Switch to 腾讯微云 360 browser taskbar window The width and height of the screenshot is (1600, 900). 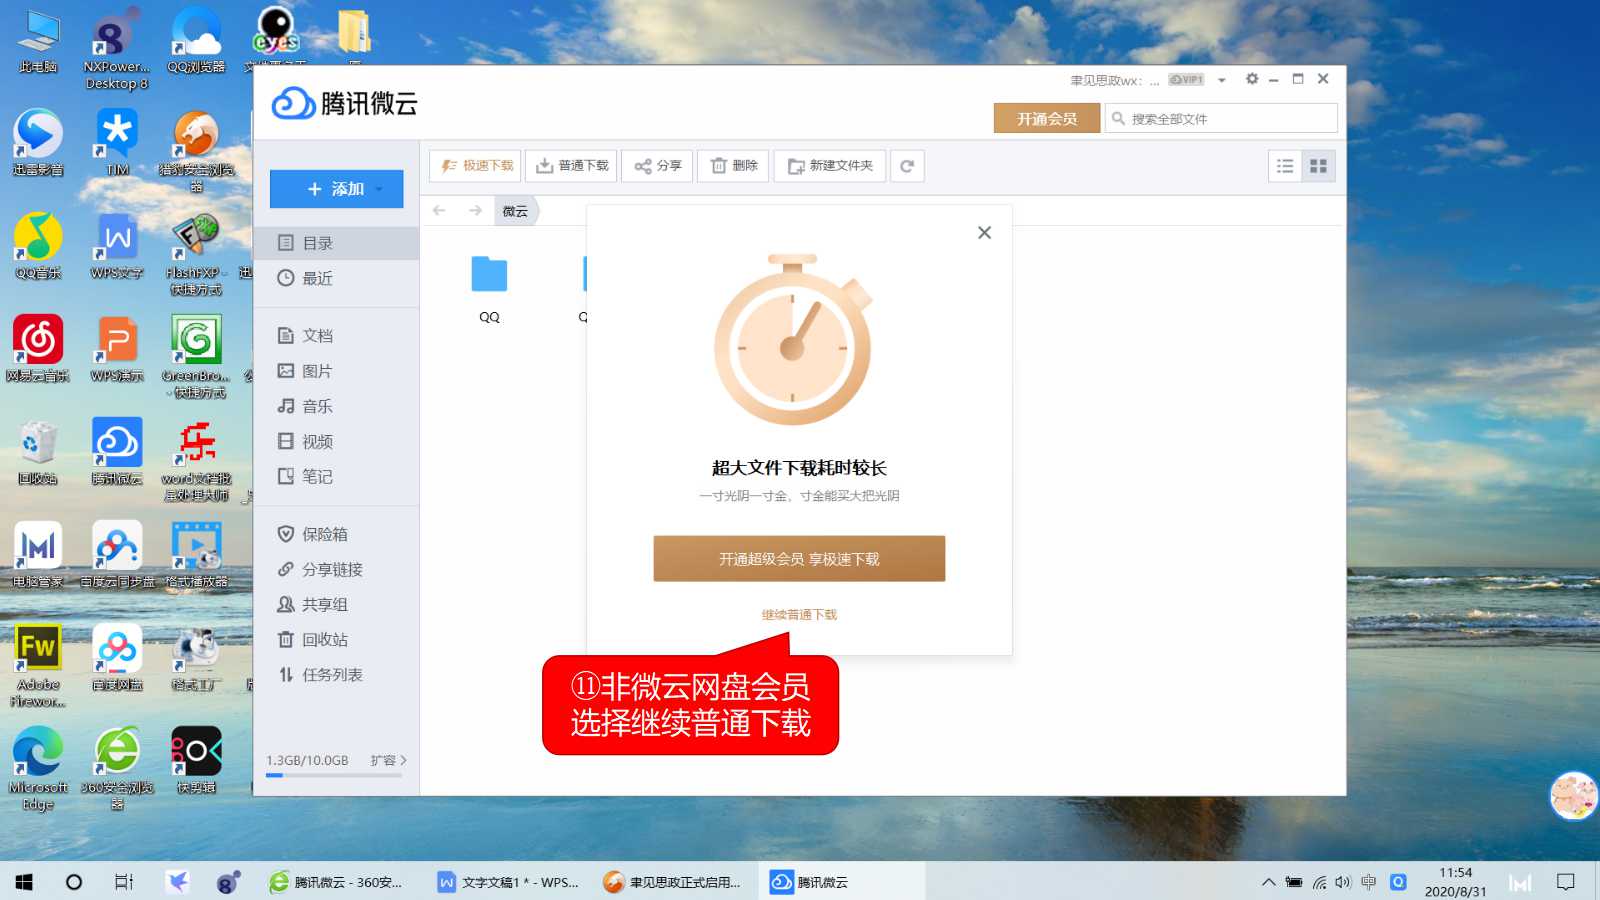click(x=335, y=882)
